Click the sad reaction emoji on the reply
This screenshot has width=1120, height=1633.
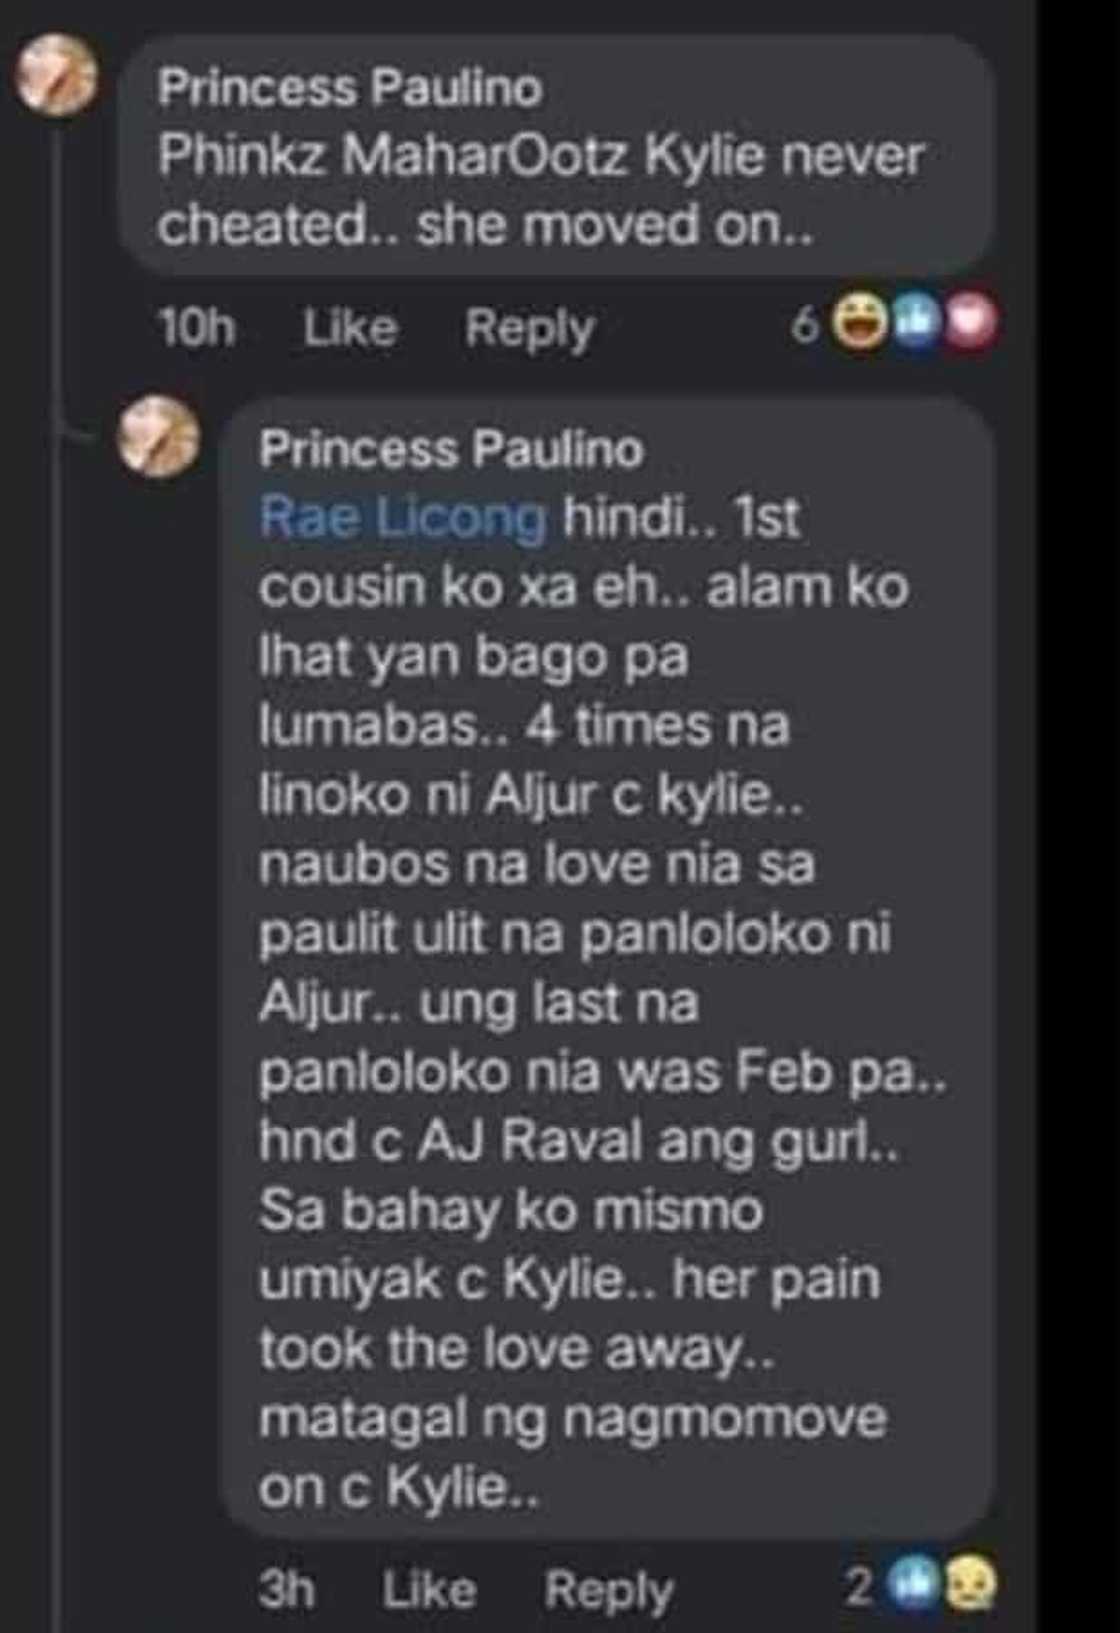point(968,1585)
